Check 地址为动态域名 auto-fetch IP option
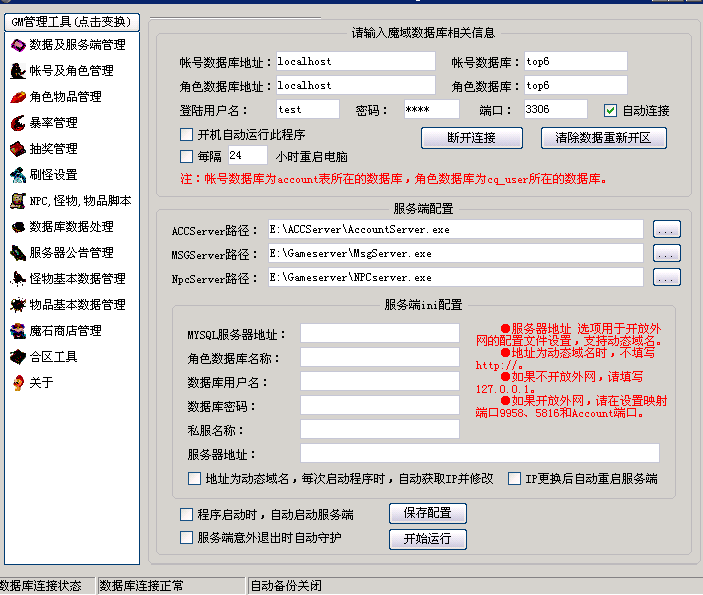The width and height of the screenshot is (703, 595). [194, 478]
